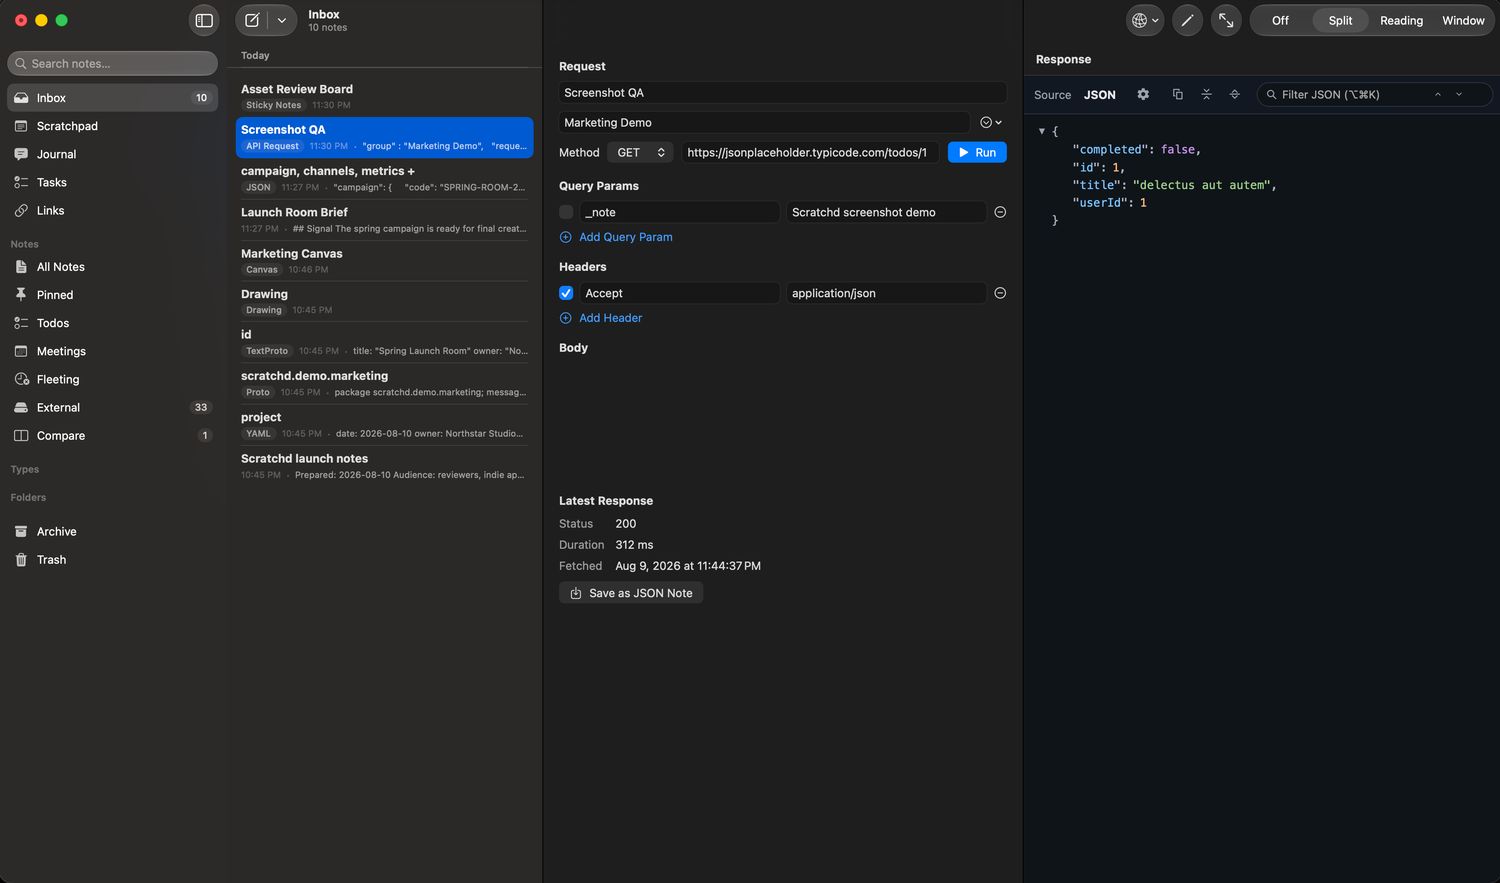Open the scratchd.demo.marketing Proto note
Image resolution: width=1500 pixels, height=883 pixels.
point(384,383)
